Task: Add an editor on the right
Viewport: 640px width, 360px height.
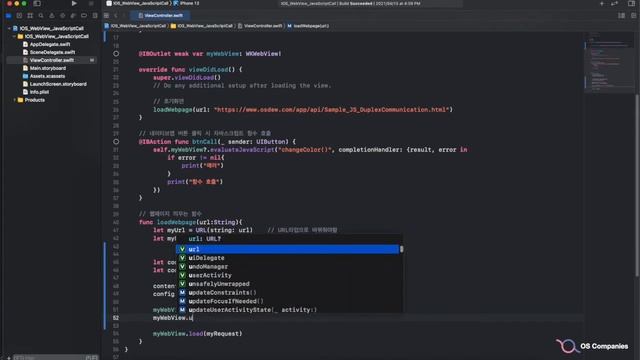Action: click(x=633, y=16)
